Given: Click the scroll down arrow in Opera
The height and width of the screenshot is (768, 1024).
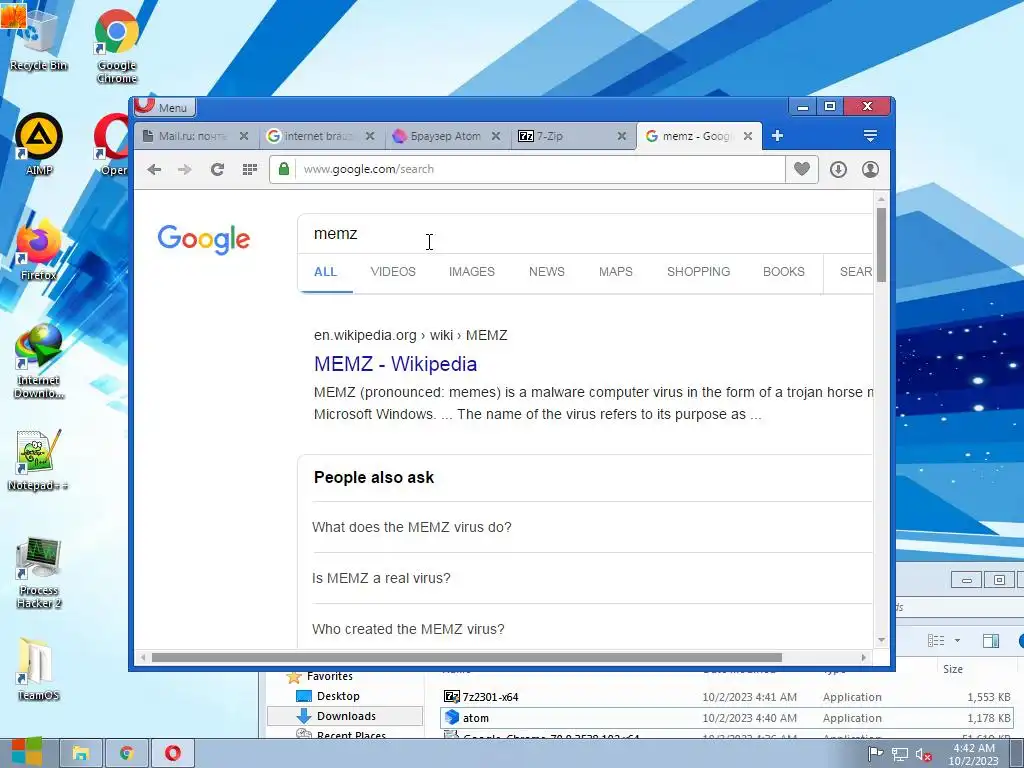Looking at the screenshot, I should pyautogui.click(x=881, y=640).
